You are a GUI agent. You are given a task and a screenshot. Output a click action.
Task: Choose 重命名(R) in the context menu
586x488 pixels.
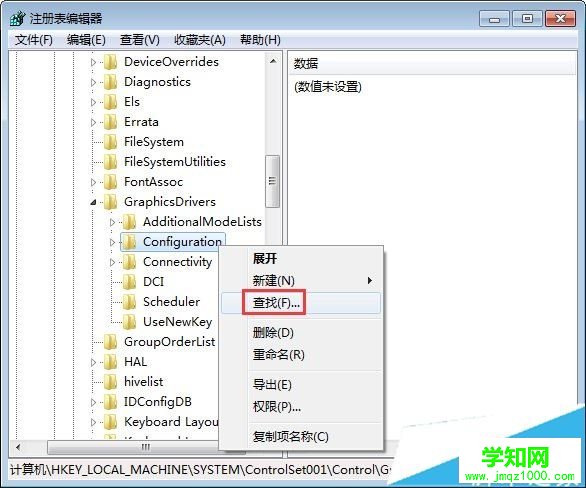point(301,354)
